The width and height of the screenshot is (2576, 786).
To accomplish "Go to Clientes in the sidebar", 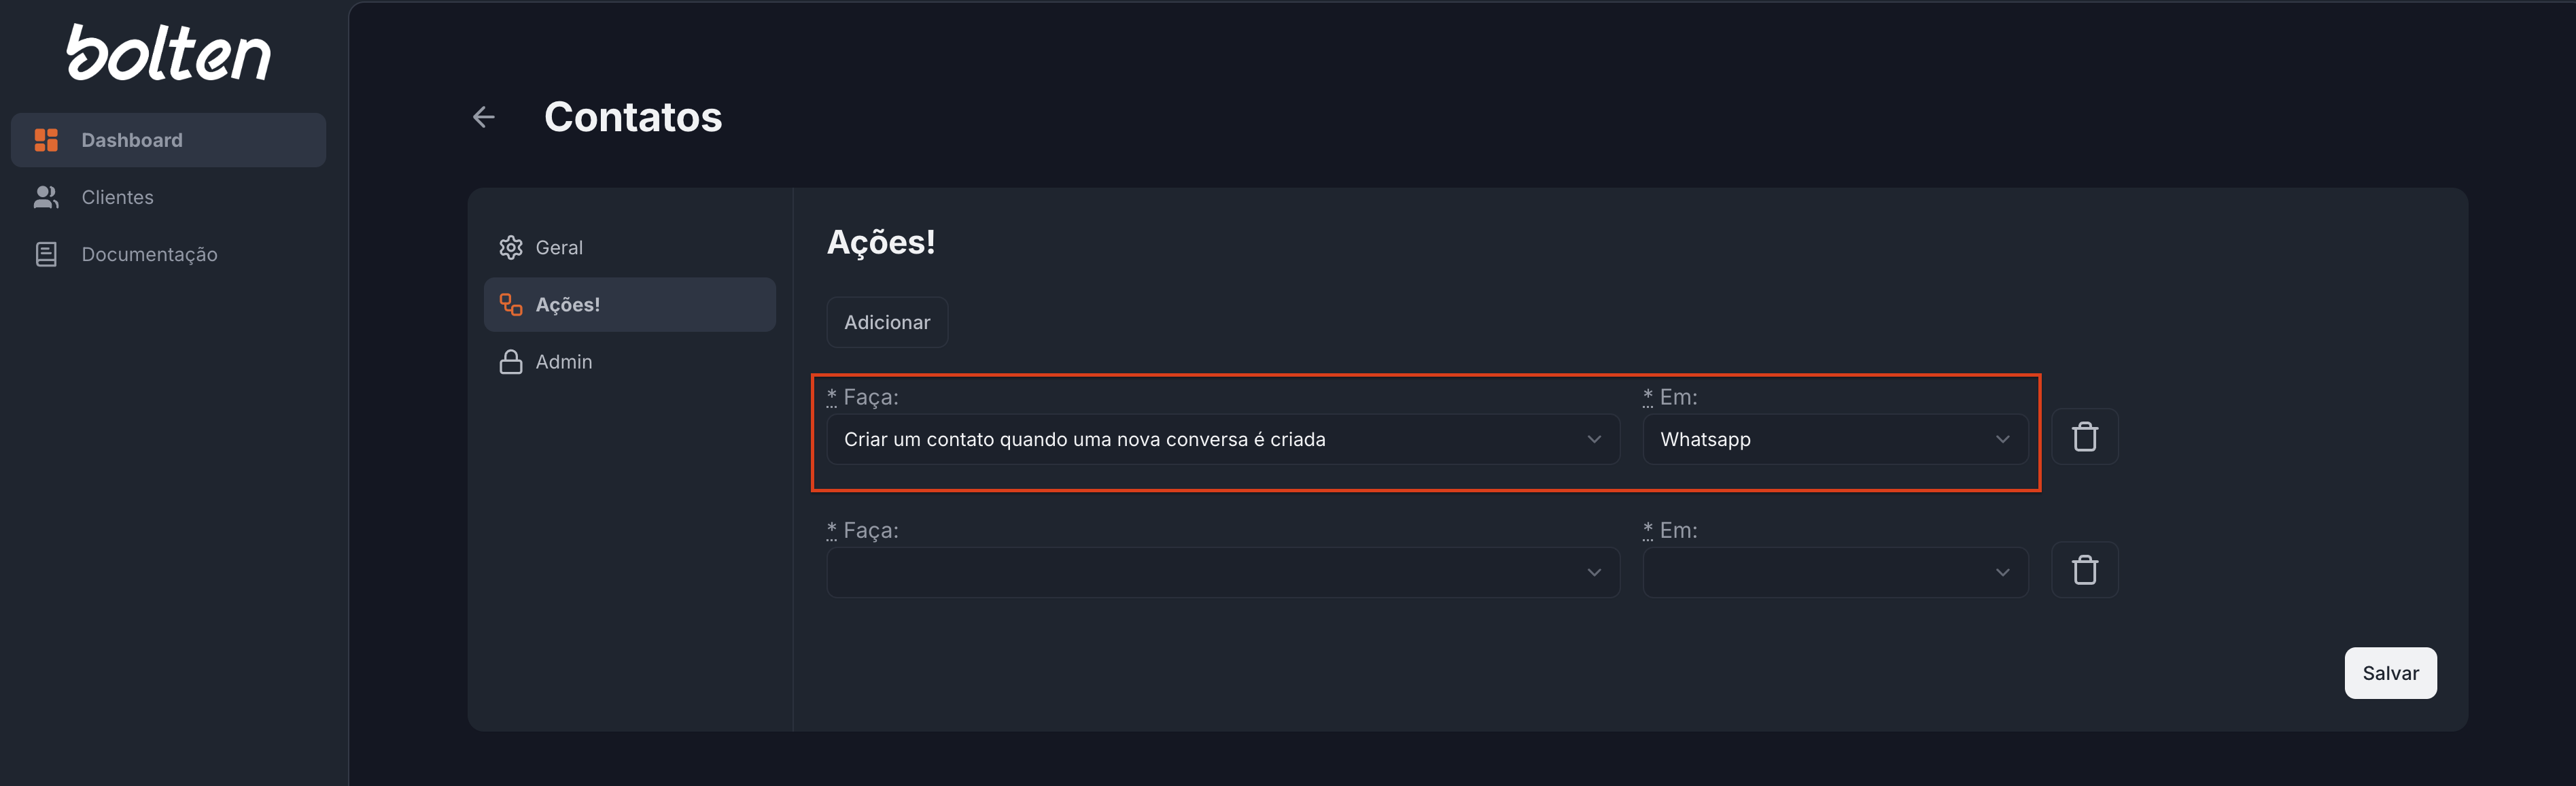I will 117,197.
